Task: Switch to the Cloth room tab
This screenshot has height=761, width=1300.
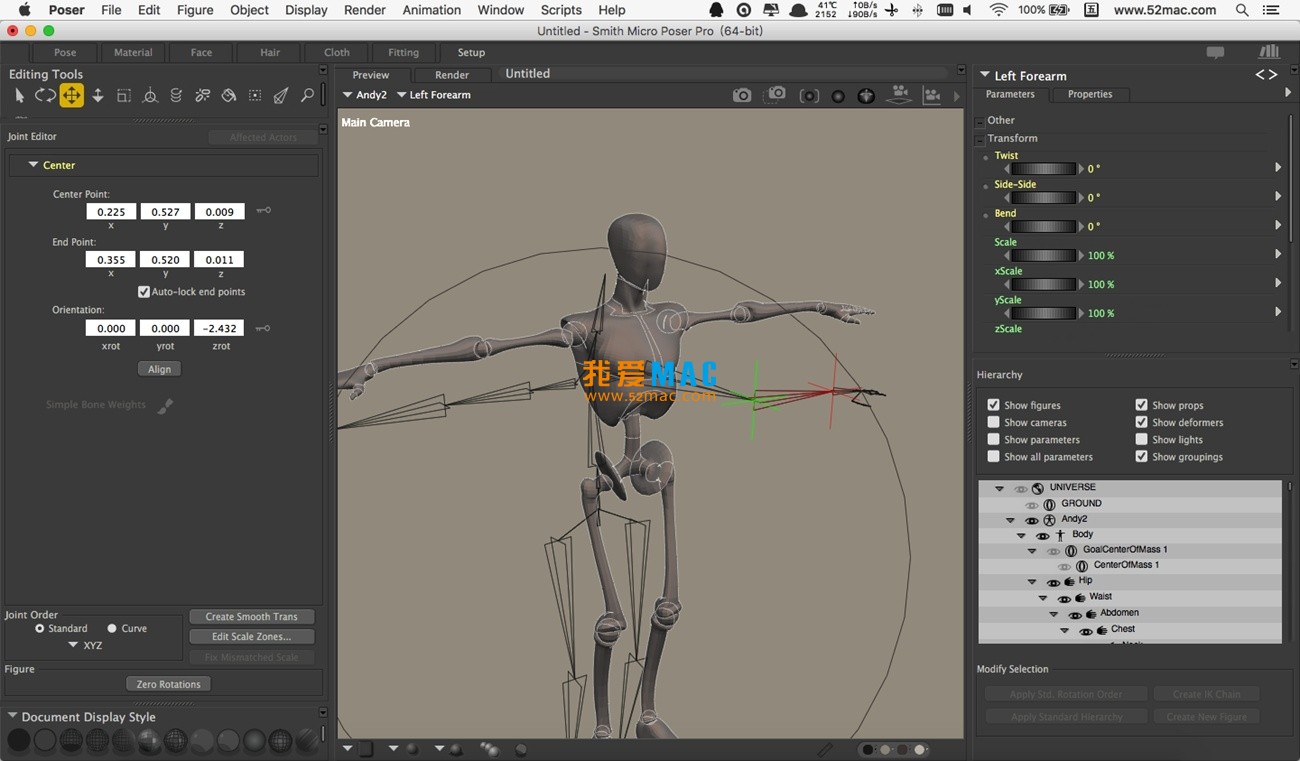Action: [x=337, y=52]
